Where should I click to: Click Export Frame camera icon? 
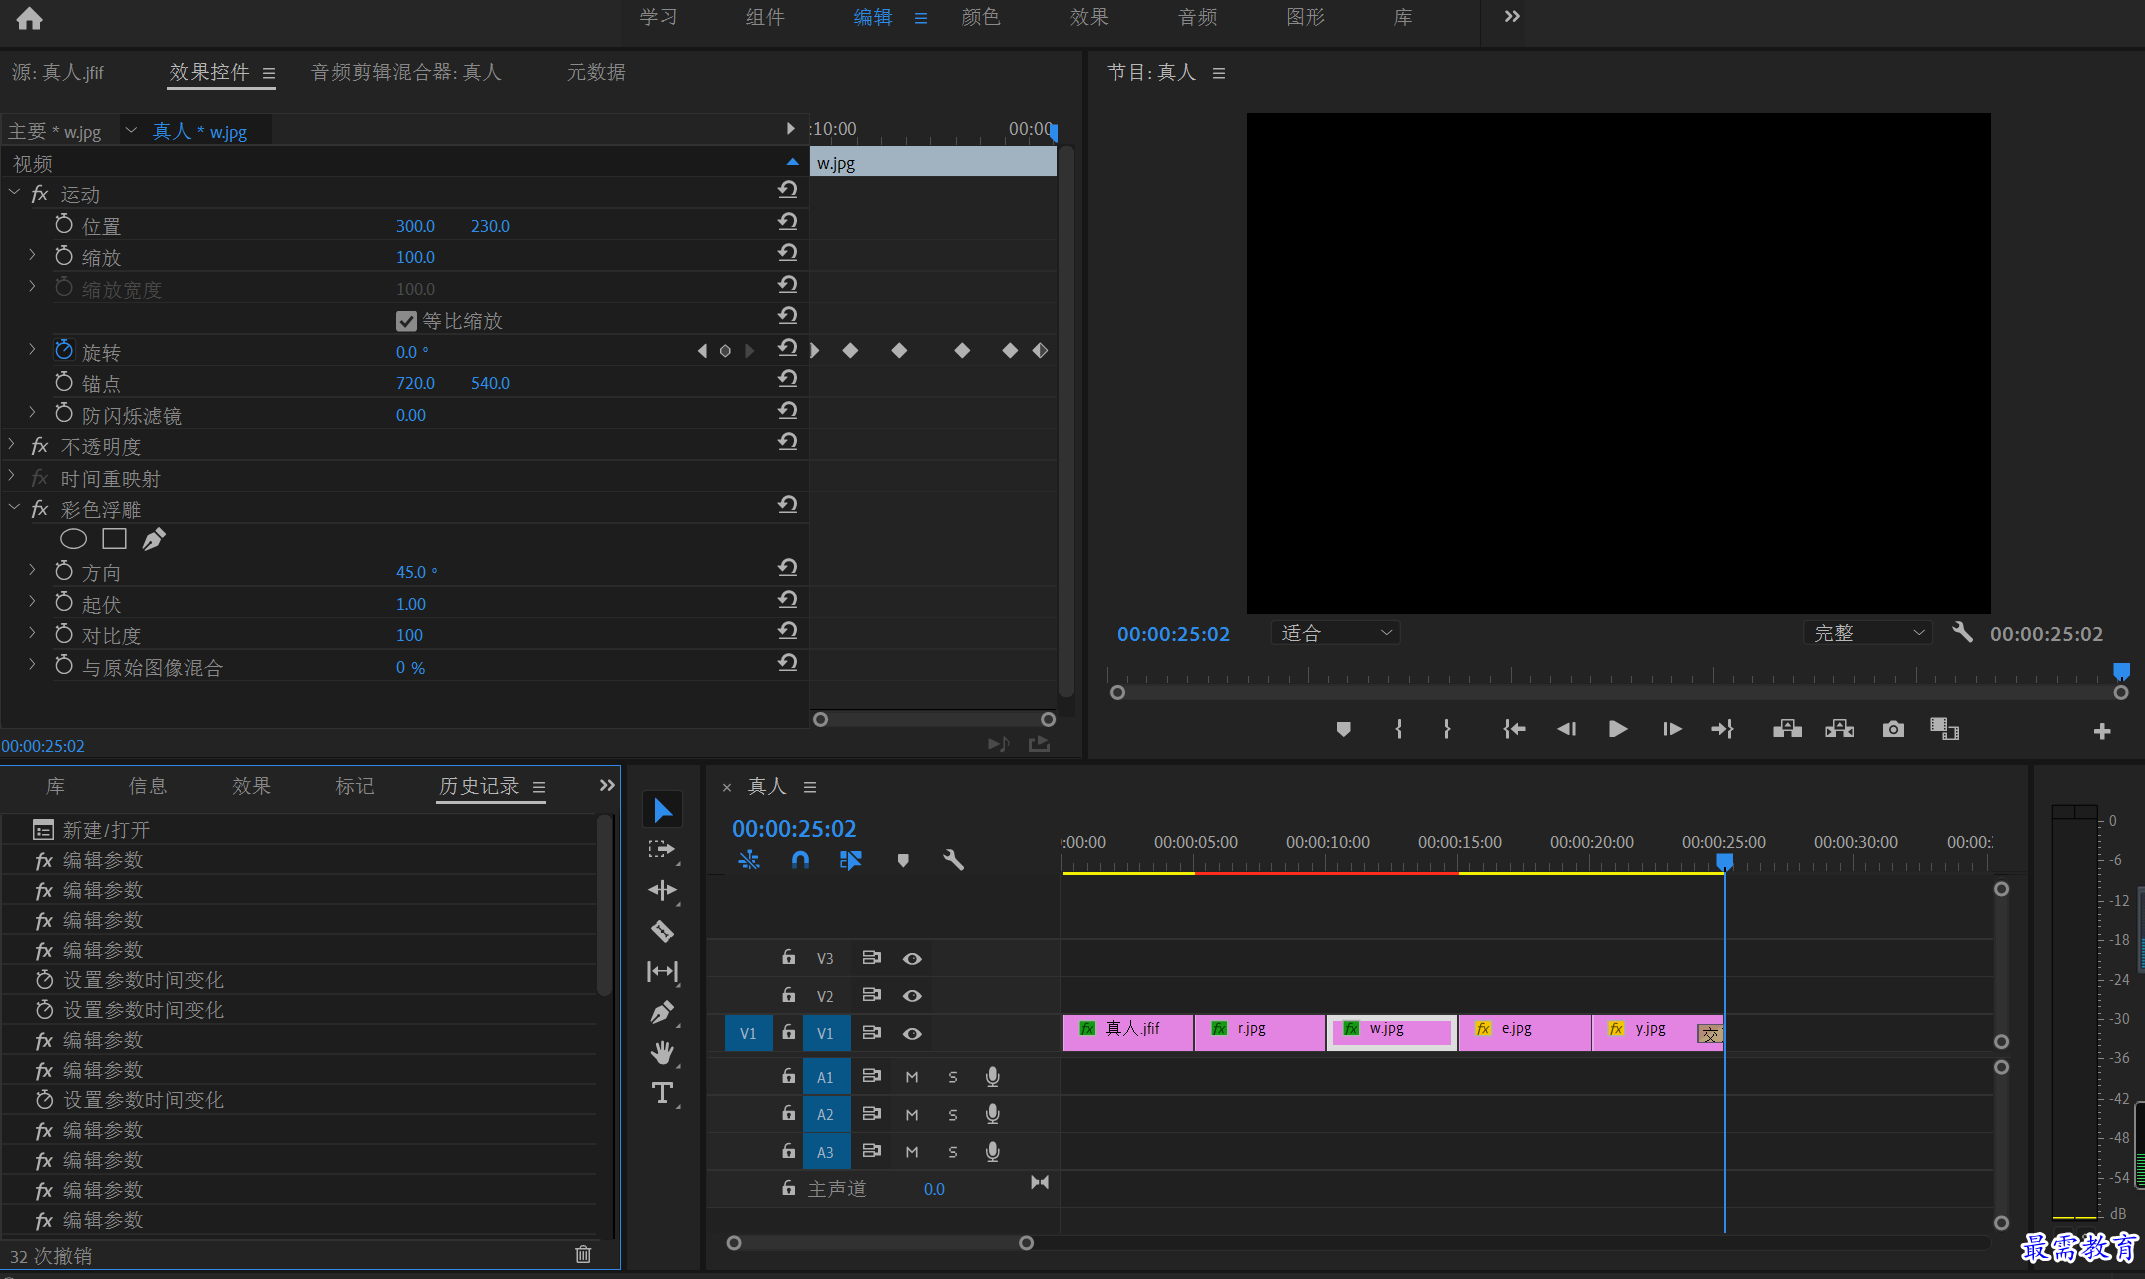1893,729
